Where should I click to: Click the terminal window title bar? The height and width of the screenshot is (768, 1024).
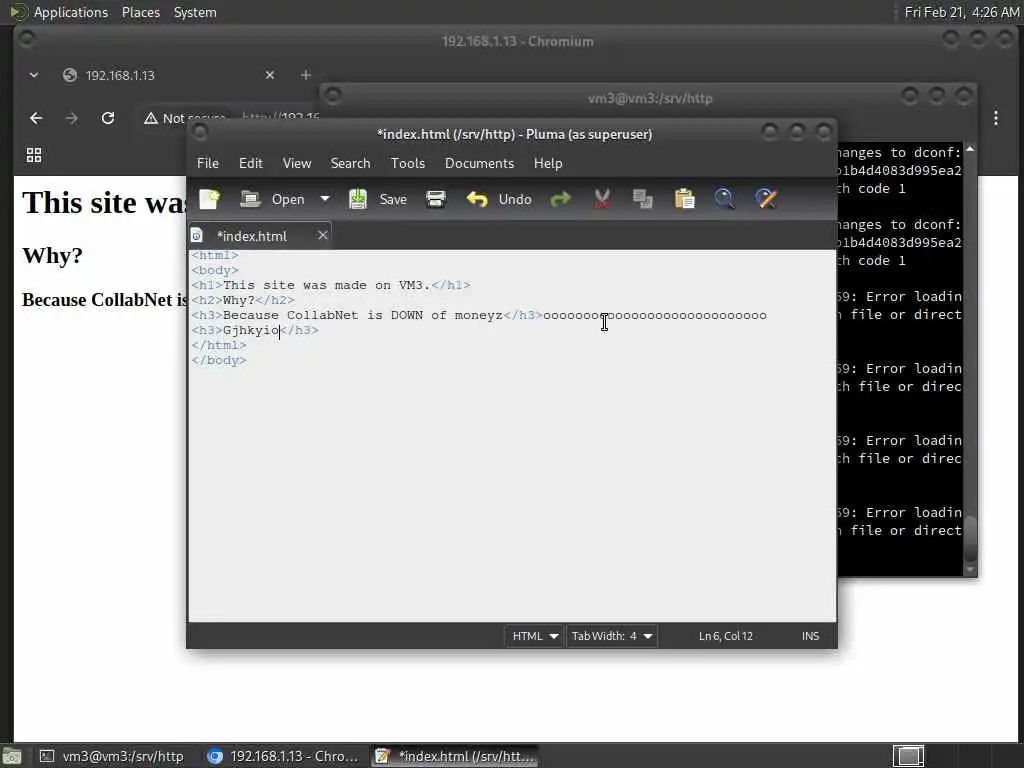click(x=650, y=99)
